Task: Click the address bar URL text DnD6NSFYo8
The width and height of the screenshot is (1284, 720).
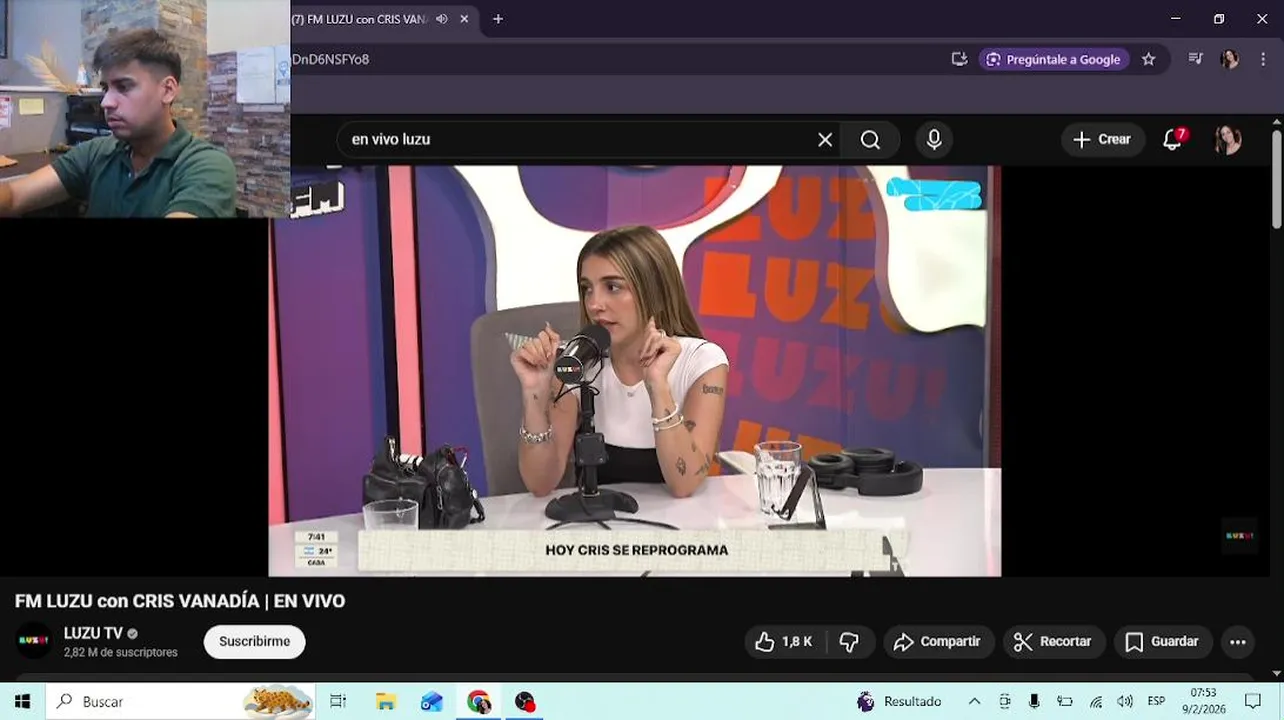Action: (330, 59)
